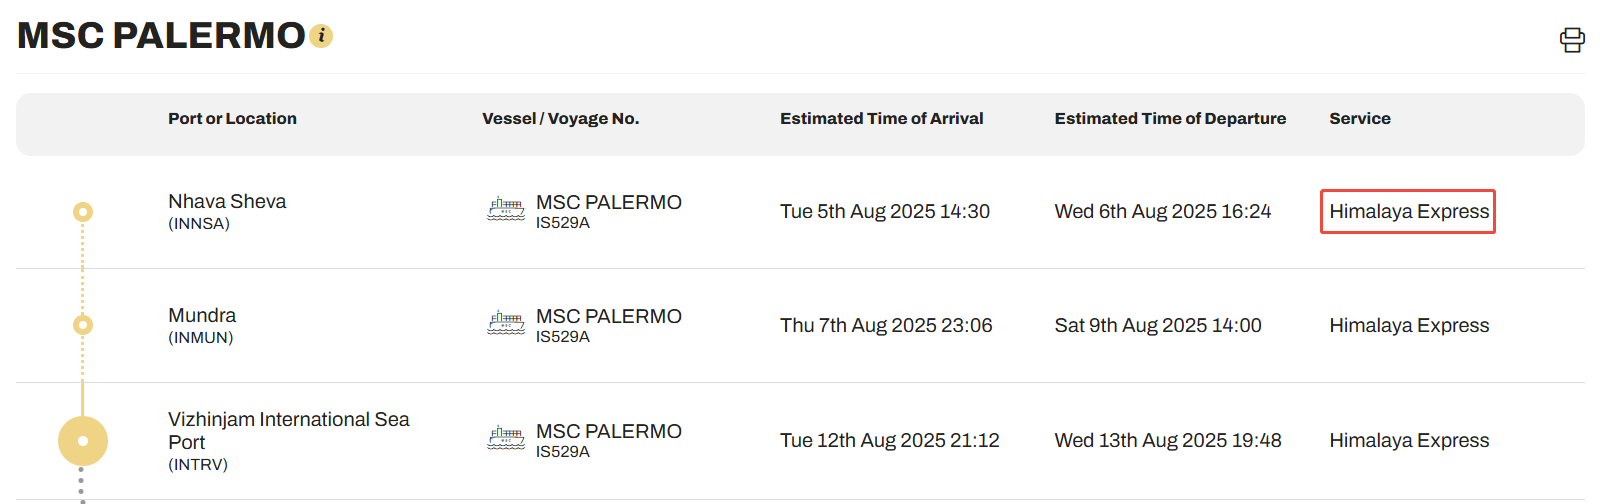Click the ship icon in Nhava Sheva row
The height and width of the screenshot is (504, 1600).
506,209
